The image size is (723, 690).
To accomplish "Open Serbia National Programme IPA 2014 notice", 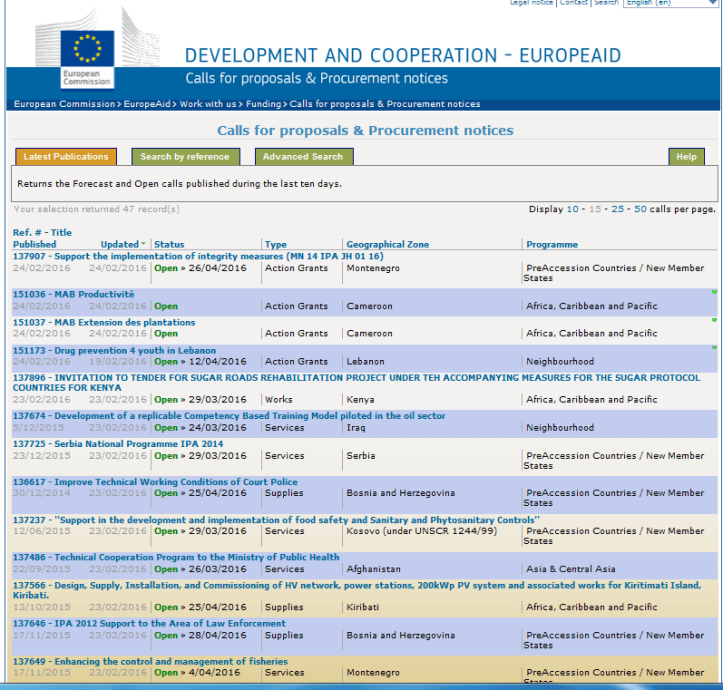I will pos(117,444).
